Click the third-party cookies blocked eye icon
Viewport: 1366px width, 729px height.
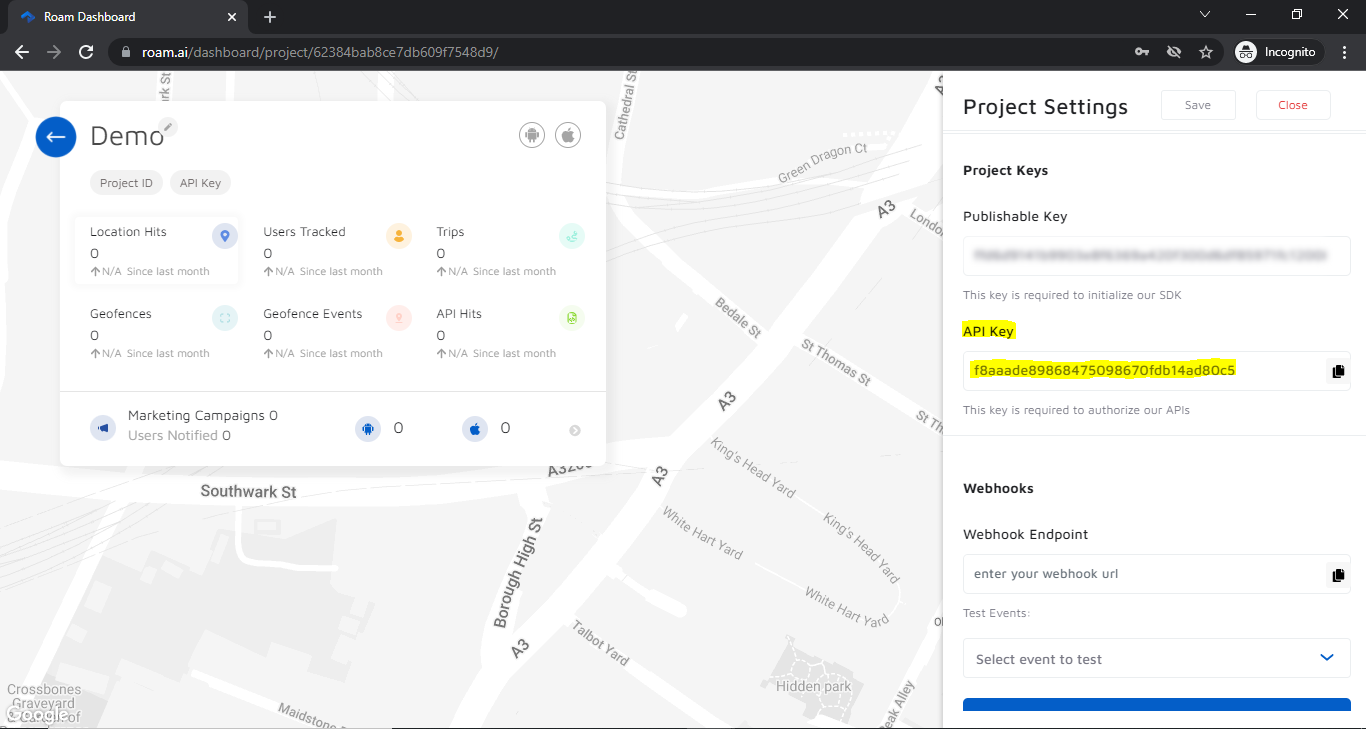[1174, 52]
